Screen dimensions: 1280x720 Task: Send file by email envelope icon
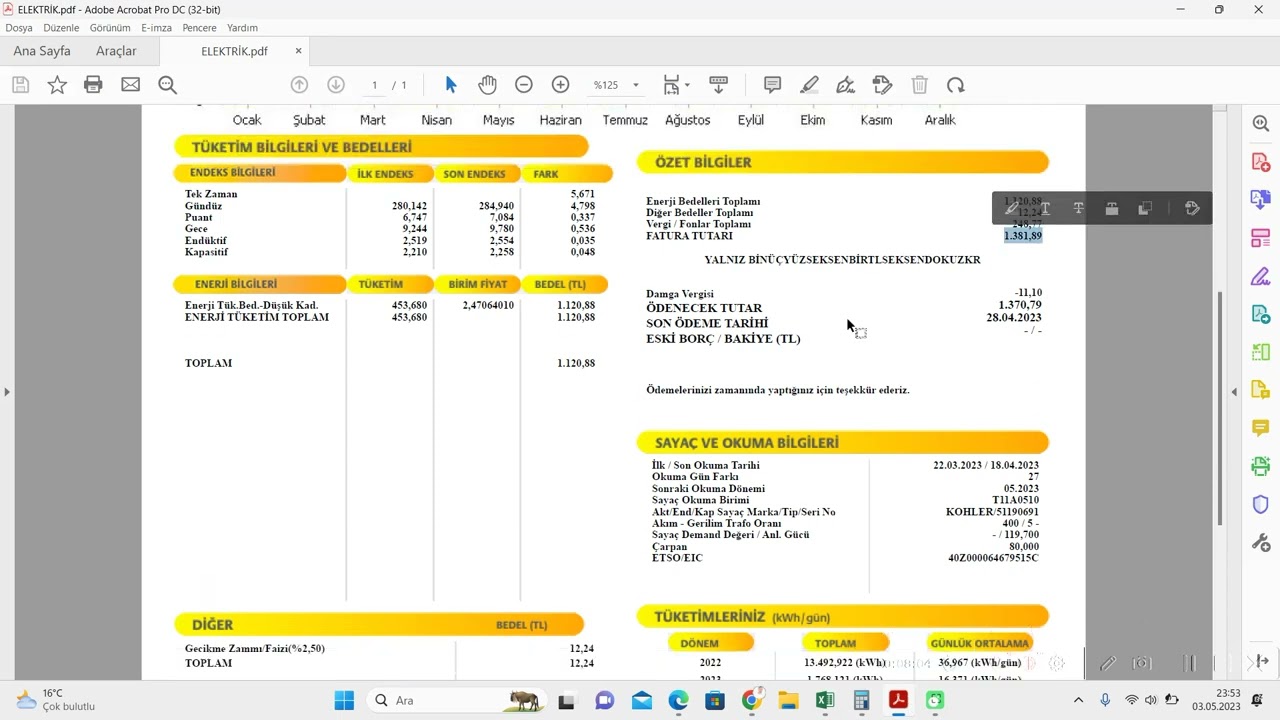(130, 85)
